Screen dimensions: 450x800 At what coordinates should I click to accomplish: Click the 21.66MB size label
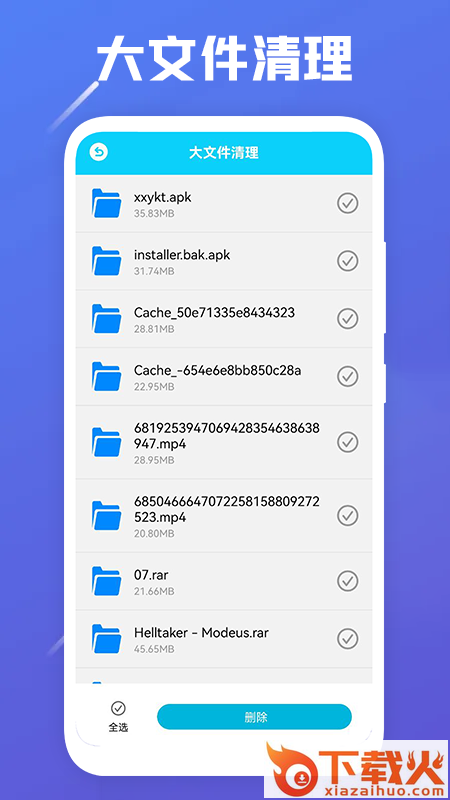click(x=154, y=591)
